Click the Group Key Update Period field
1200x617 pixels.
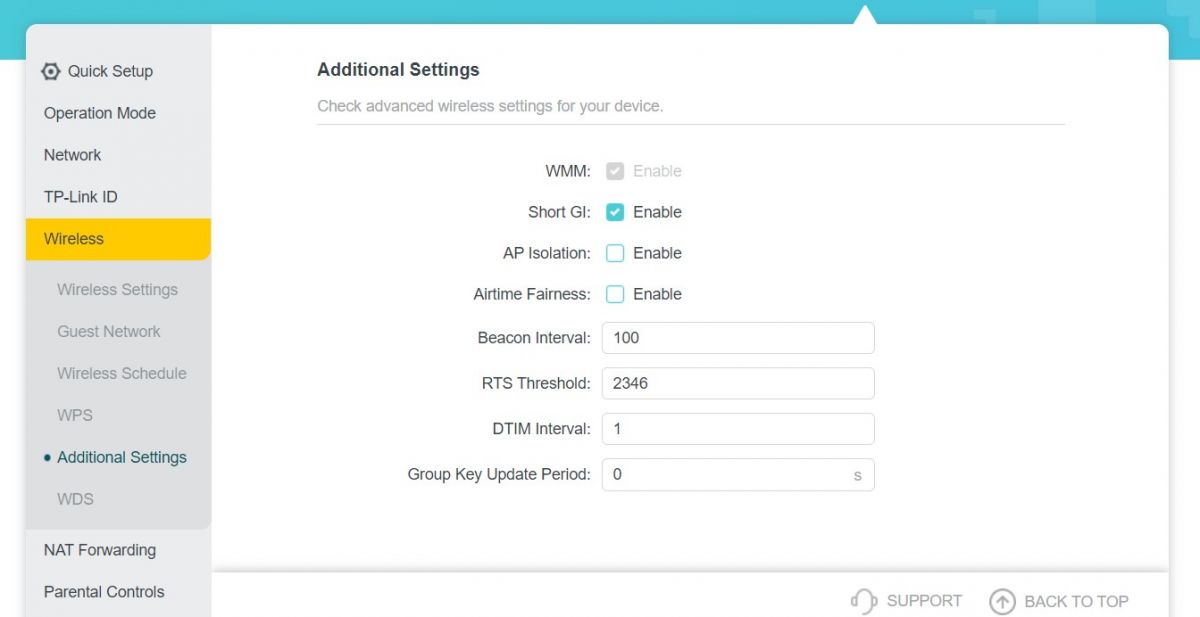tap(738, 475)
